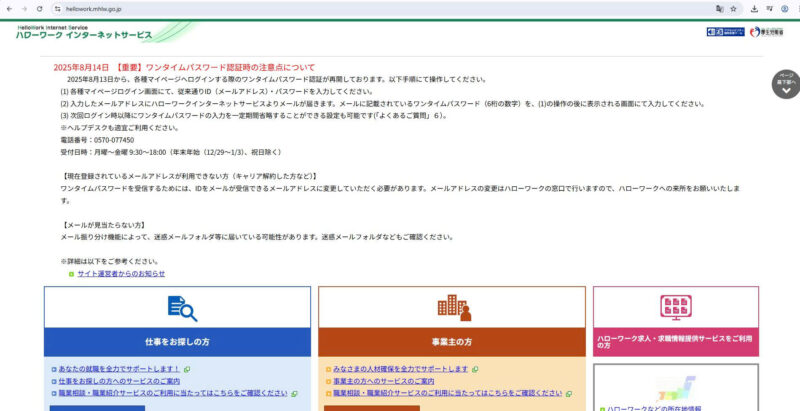The width and height of the screenshot is (800, 411).
Task: Click the 【現在登録されているメールアドレスが利用できない方 heading
Action: pos(190,176)
